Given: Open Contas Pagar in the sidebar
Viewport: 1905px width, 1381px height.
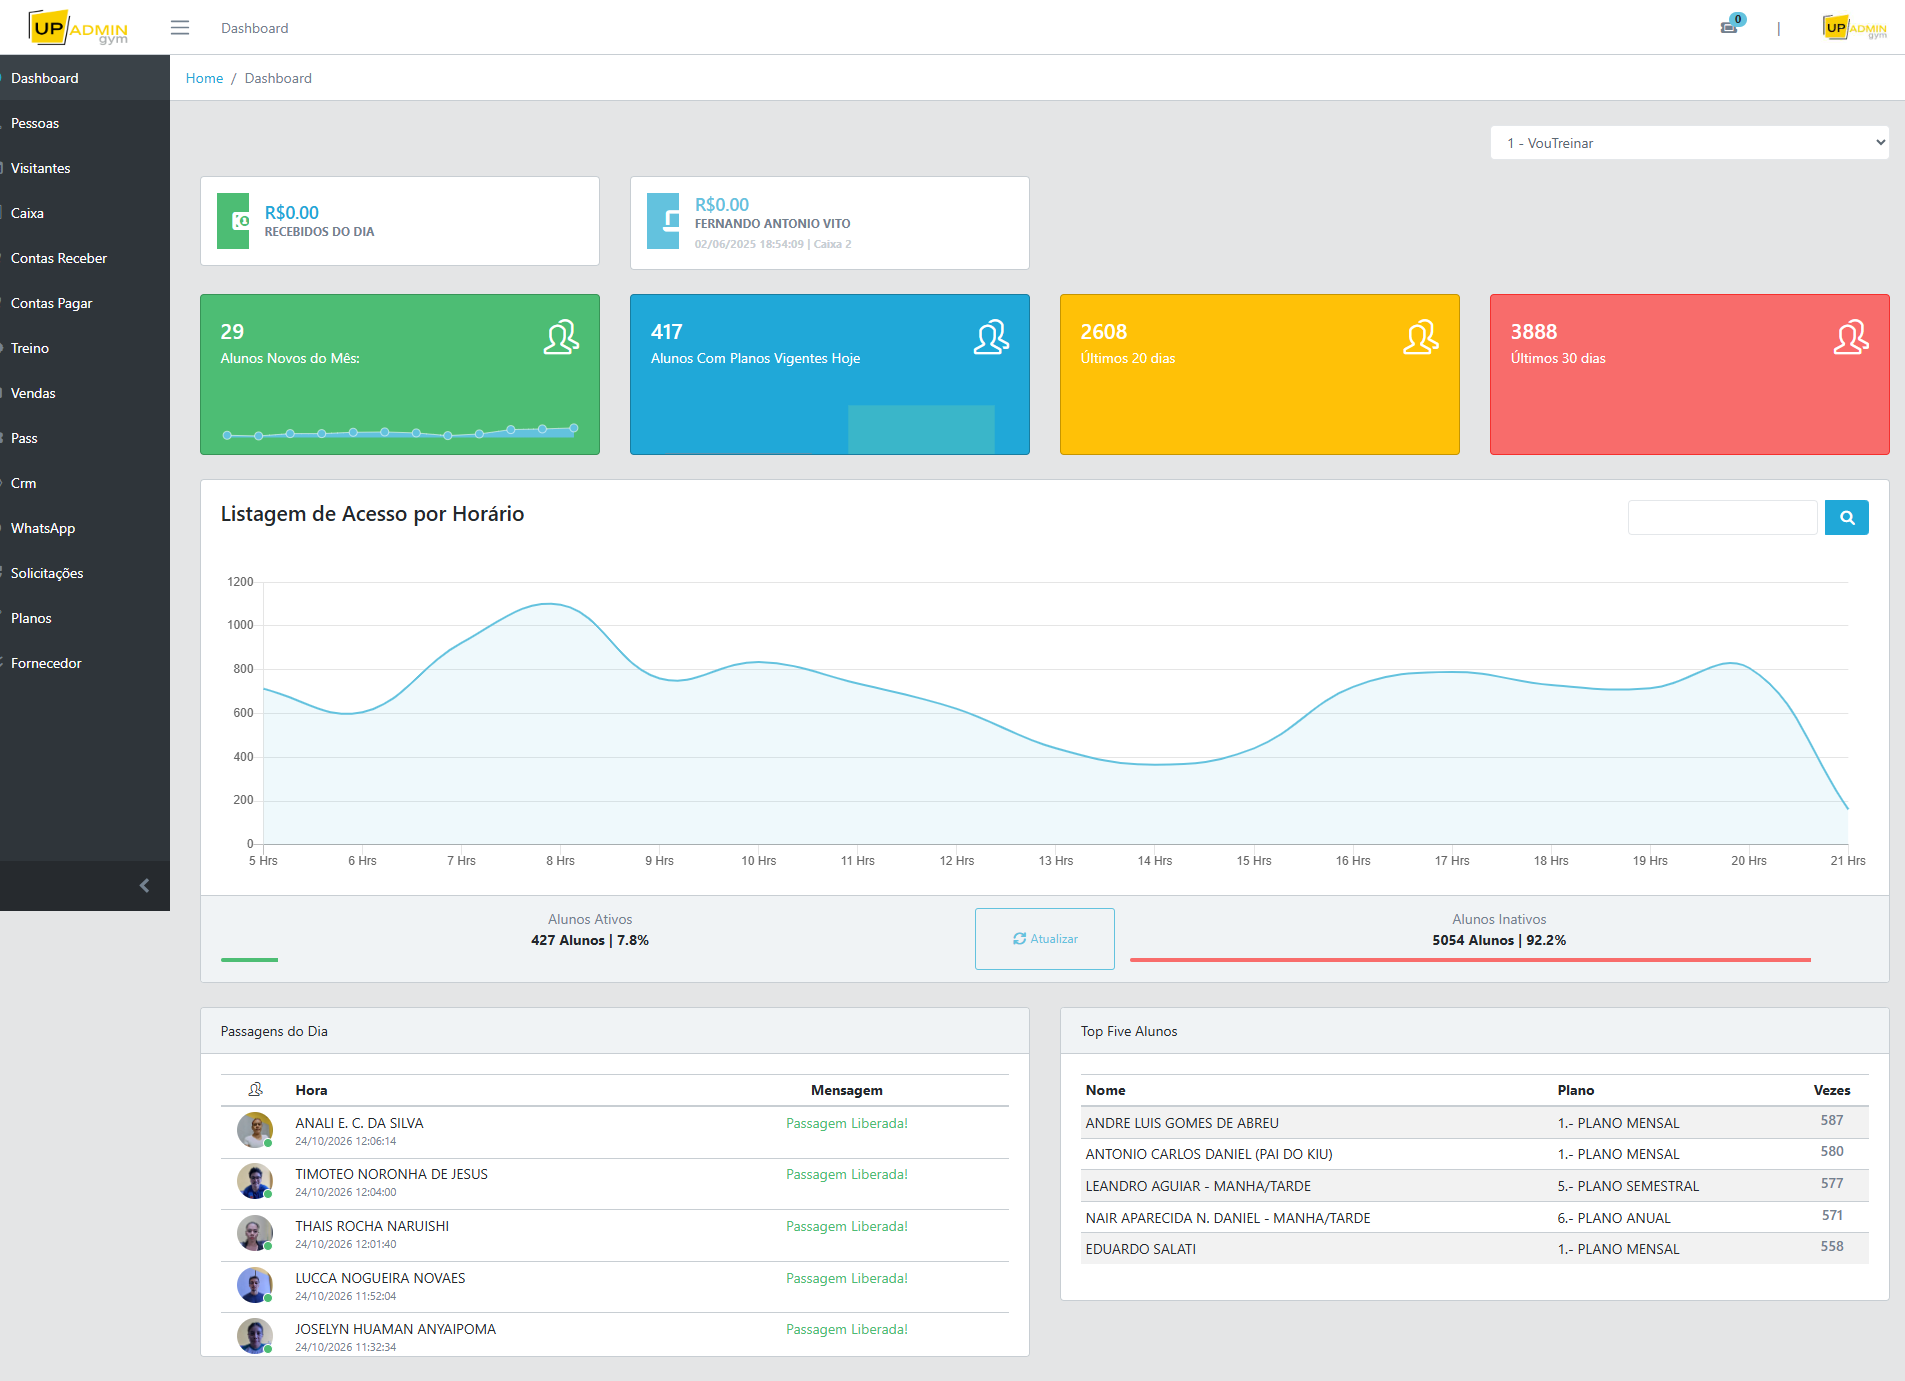Looking at the screenshot, I should (x=85, y=303).
